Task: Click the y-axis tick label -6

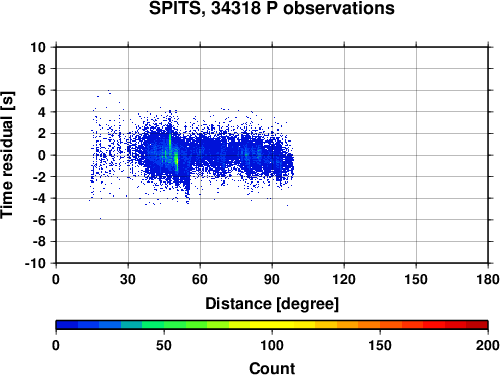Action: [39, 220]
